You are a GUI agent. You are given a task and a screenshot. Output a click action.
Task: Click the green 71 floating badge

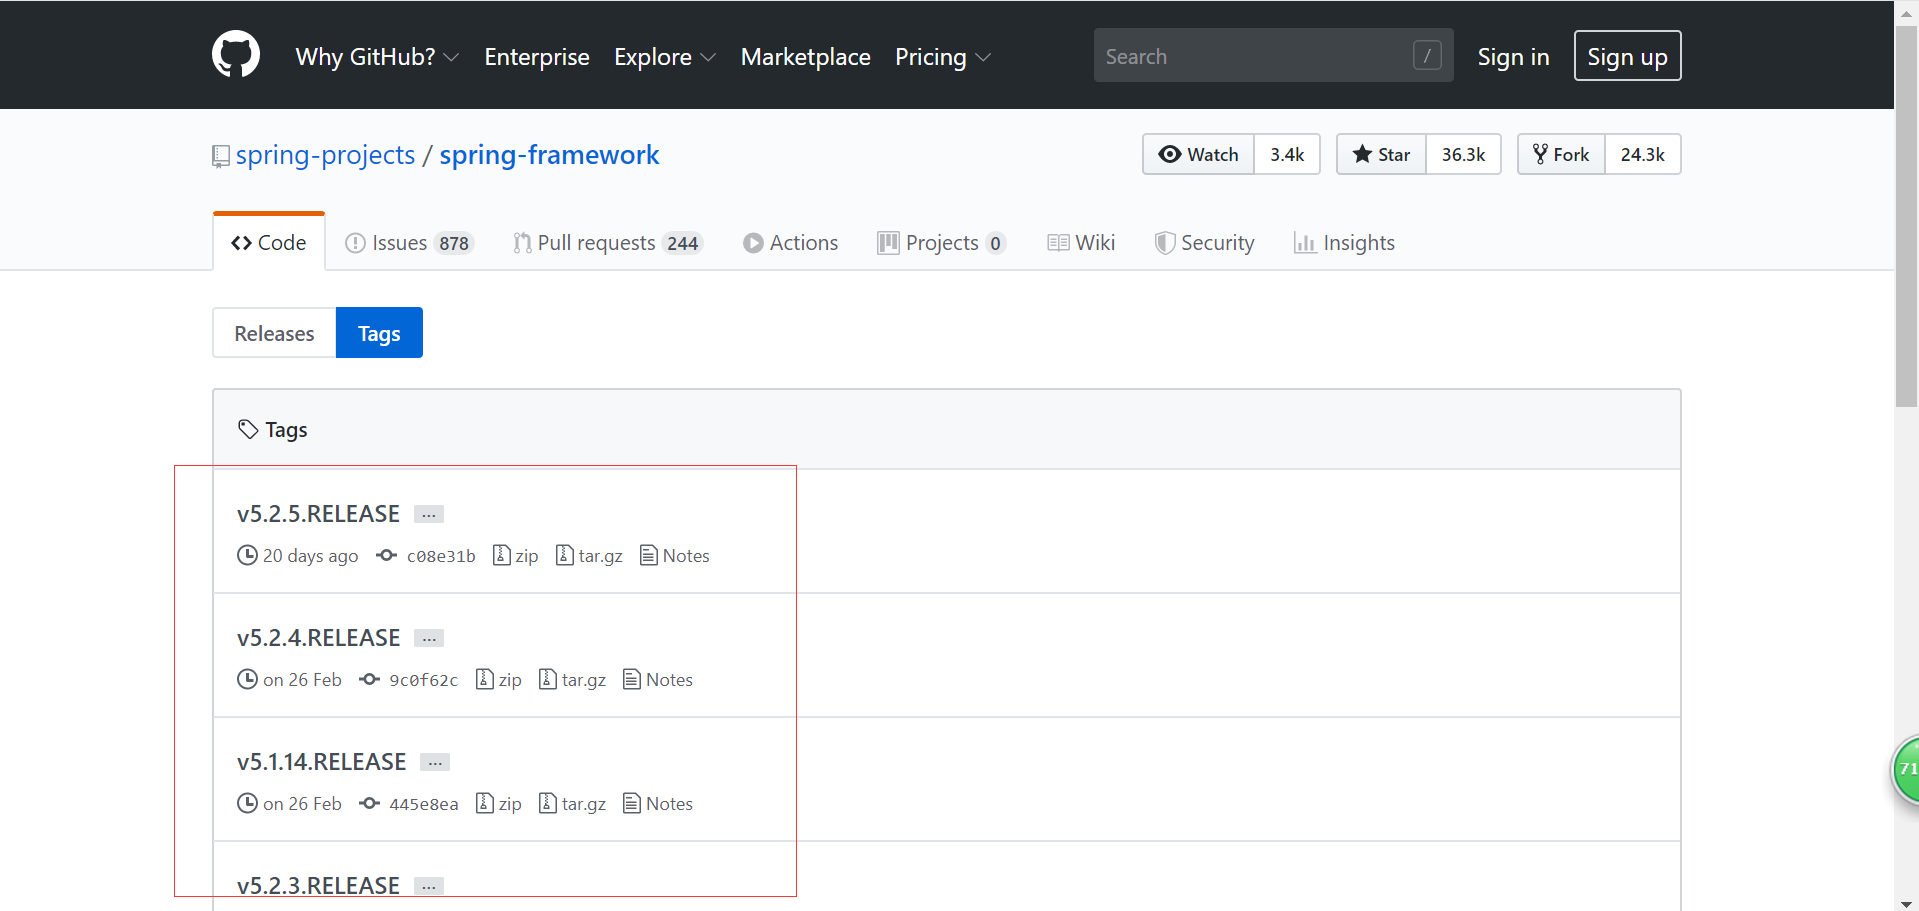[1905, 769]
